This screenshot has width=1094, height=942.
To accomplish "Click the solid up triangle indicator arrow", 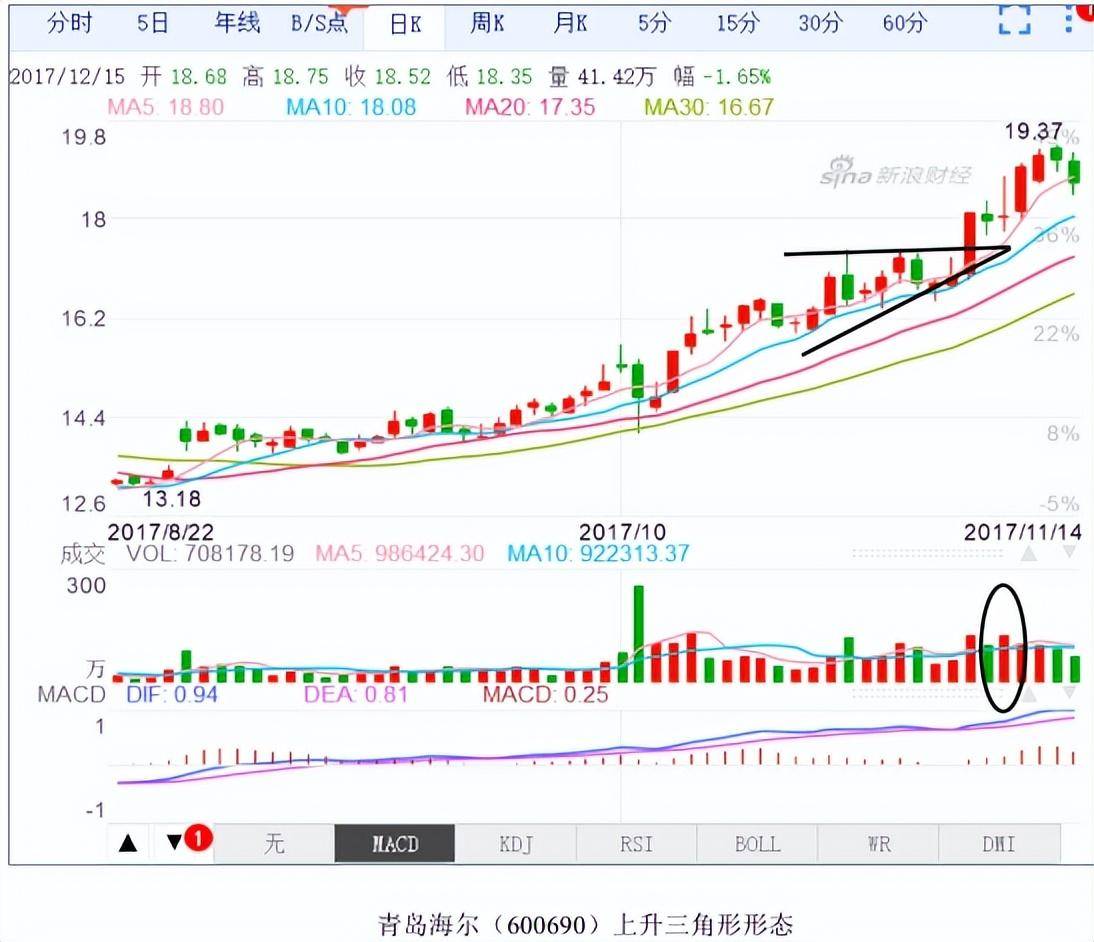I will 128,844.
